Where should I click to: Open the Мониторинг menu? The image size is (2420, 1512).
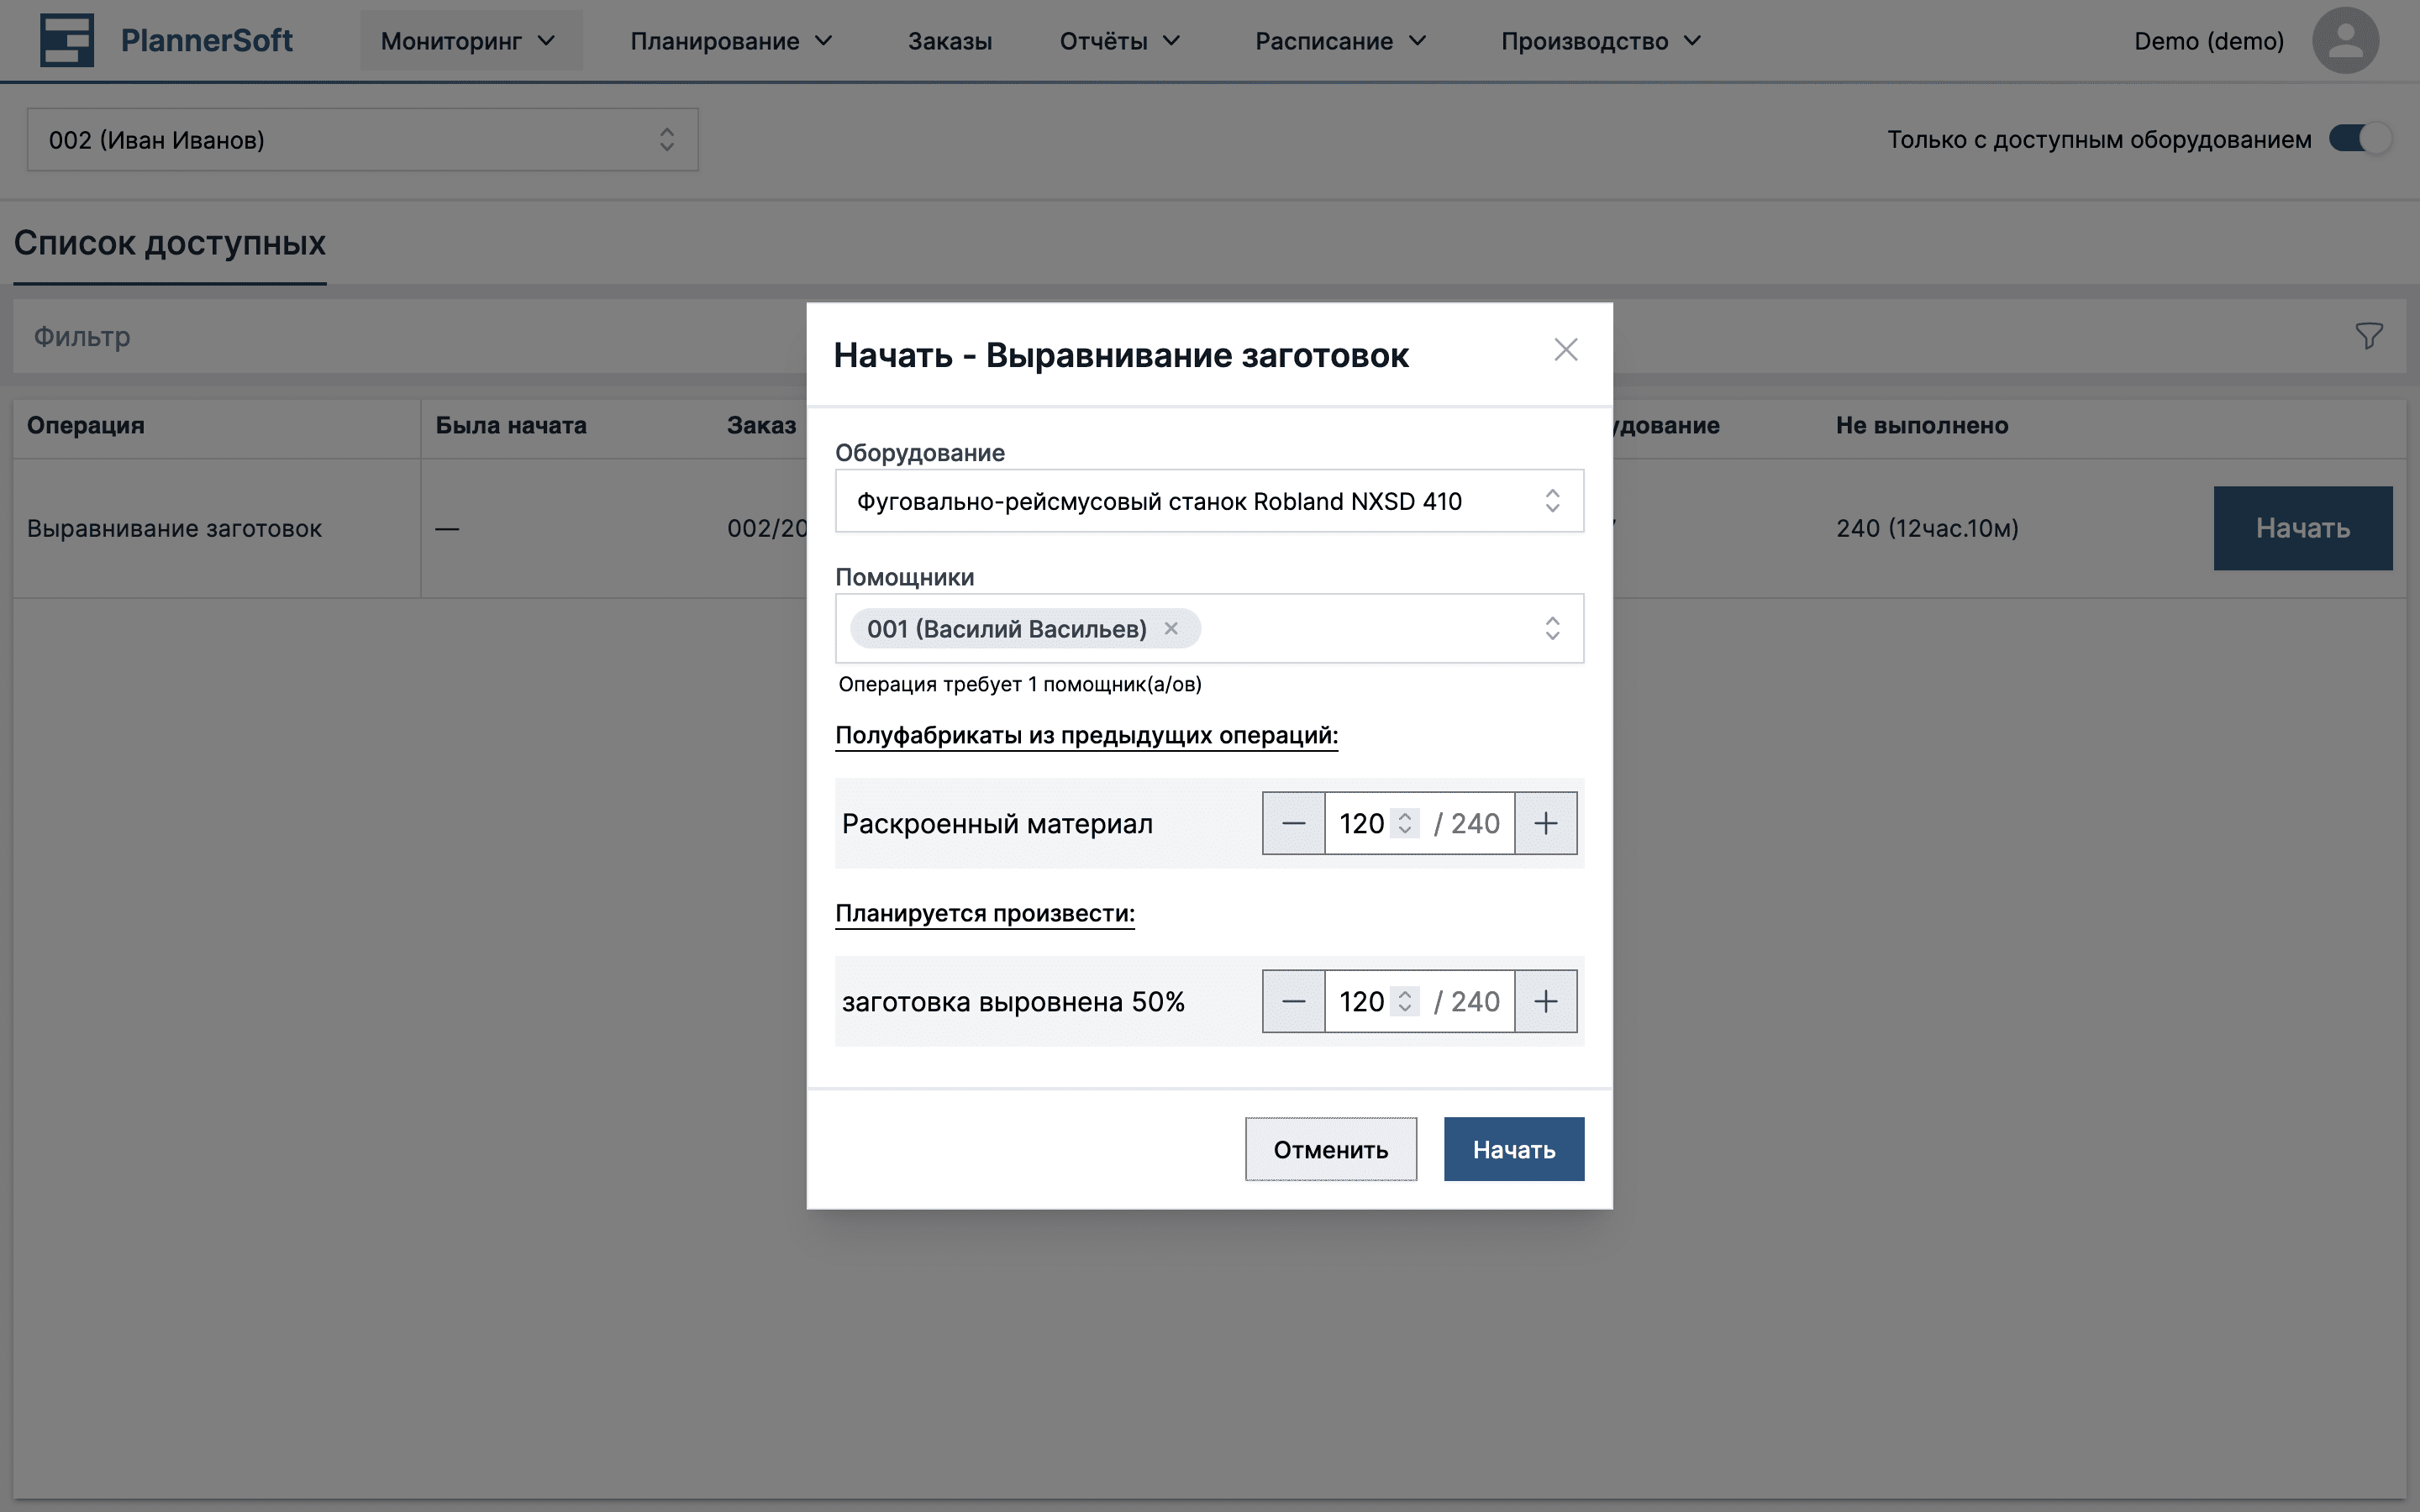coord(470,40)
